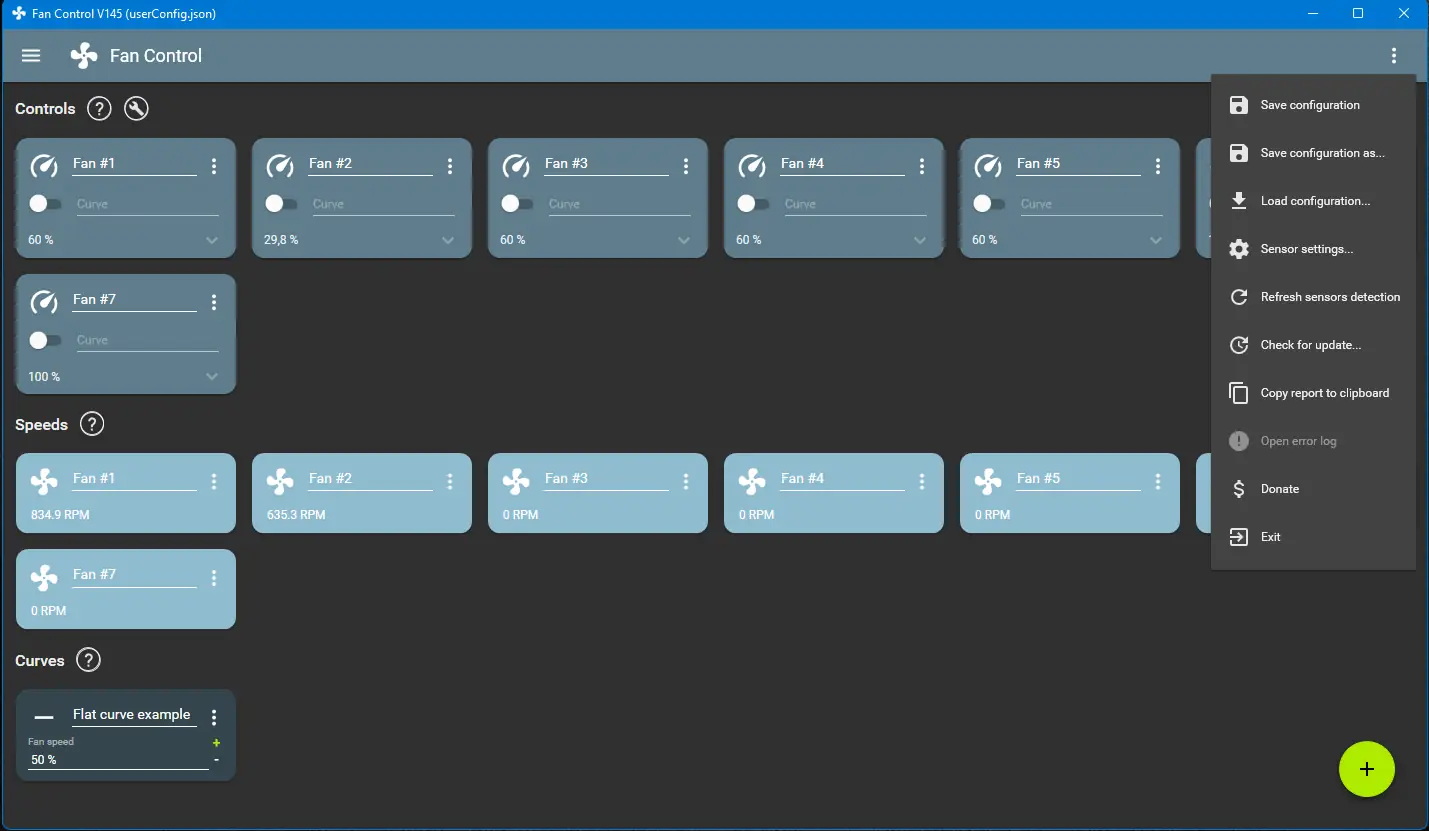Image resolution: width=1429 pixels, height=831 pixels.
Task: Select Donate from the menu
Action: click(x=1313, y=489)
